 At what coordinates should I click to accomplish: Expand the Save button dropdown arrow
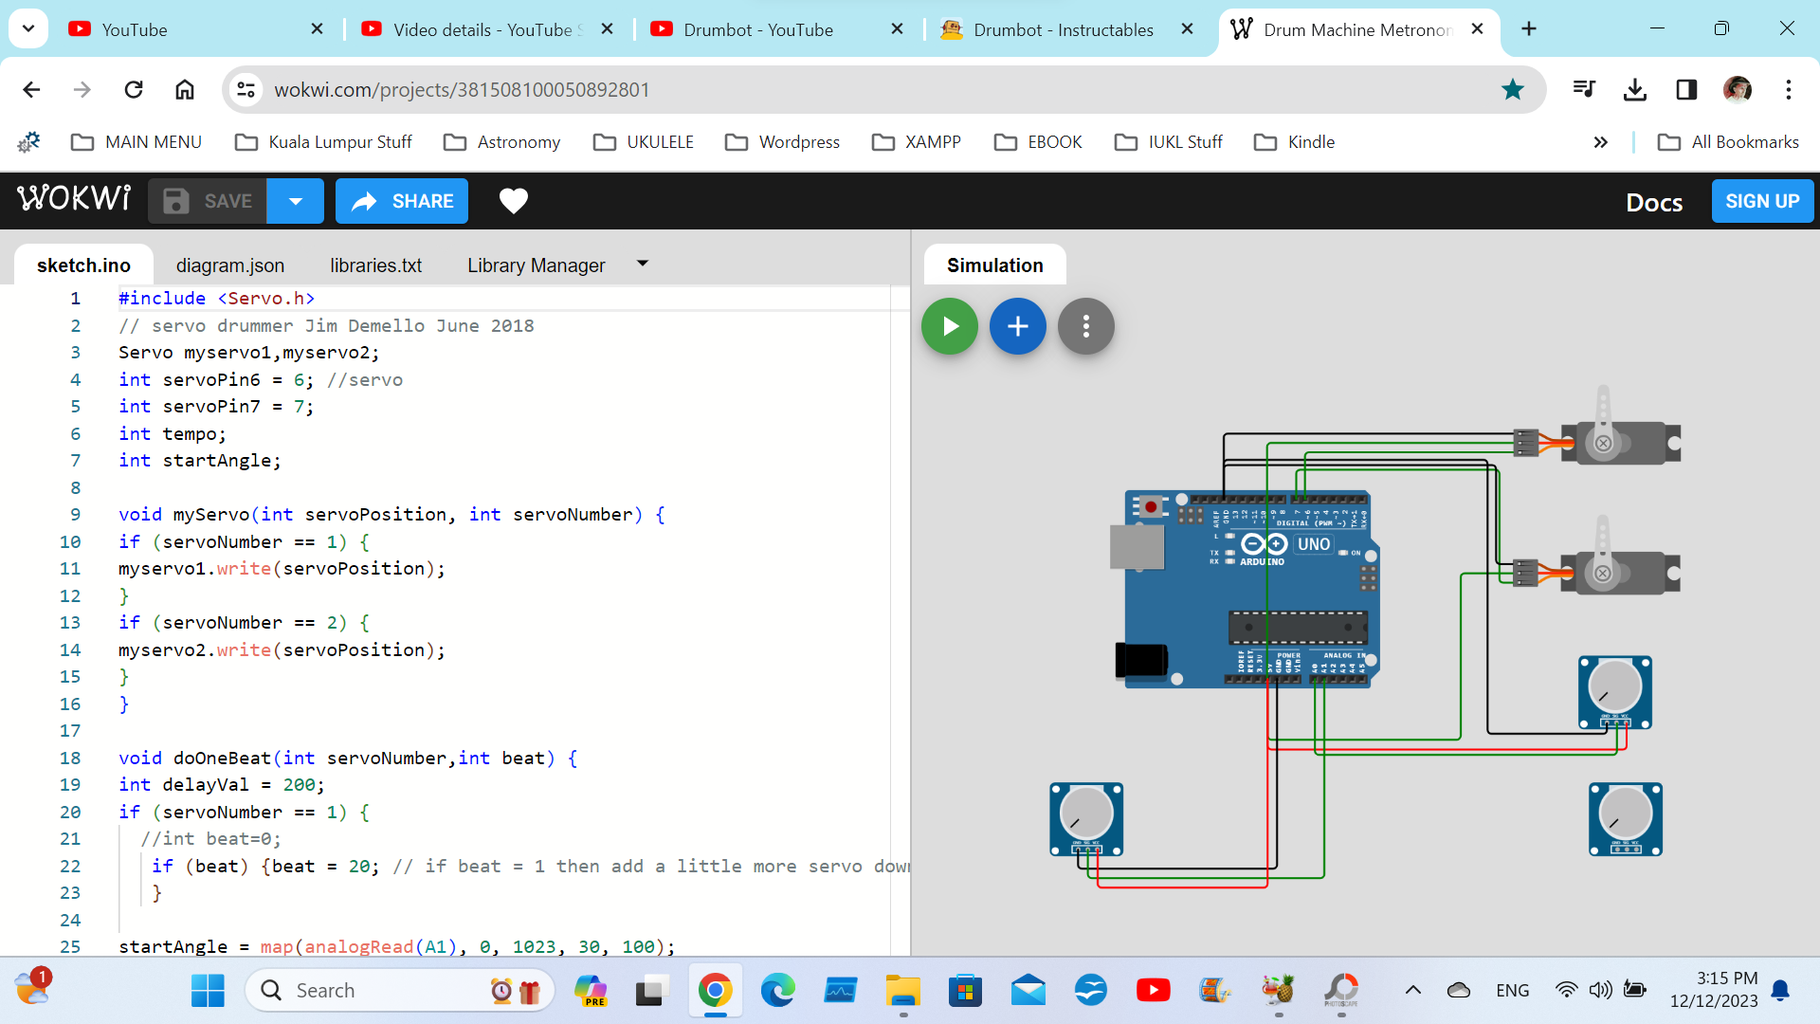point(295,200)
